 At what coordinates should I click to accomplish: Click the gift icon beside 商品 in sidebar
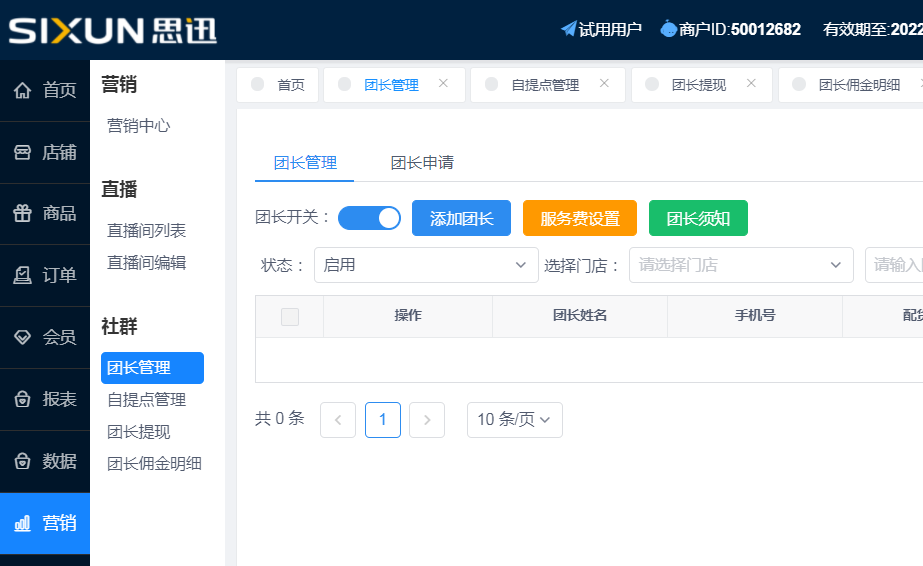(x=22, y=213)
